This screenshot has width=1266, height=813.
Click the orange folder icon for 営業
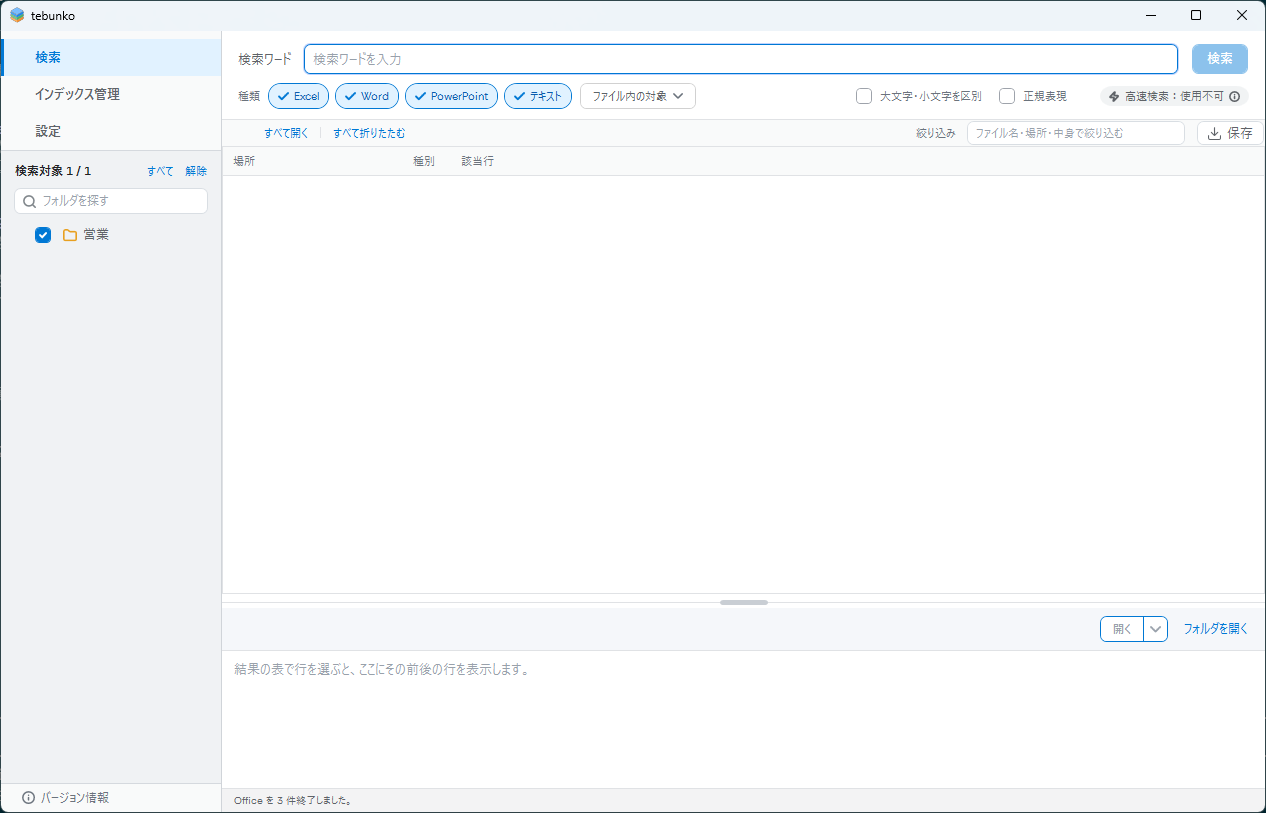tap(70, 235)
